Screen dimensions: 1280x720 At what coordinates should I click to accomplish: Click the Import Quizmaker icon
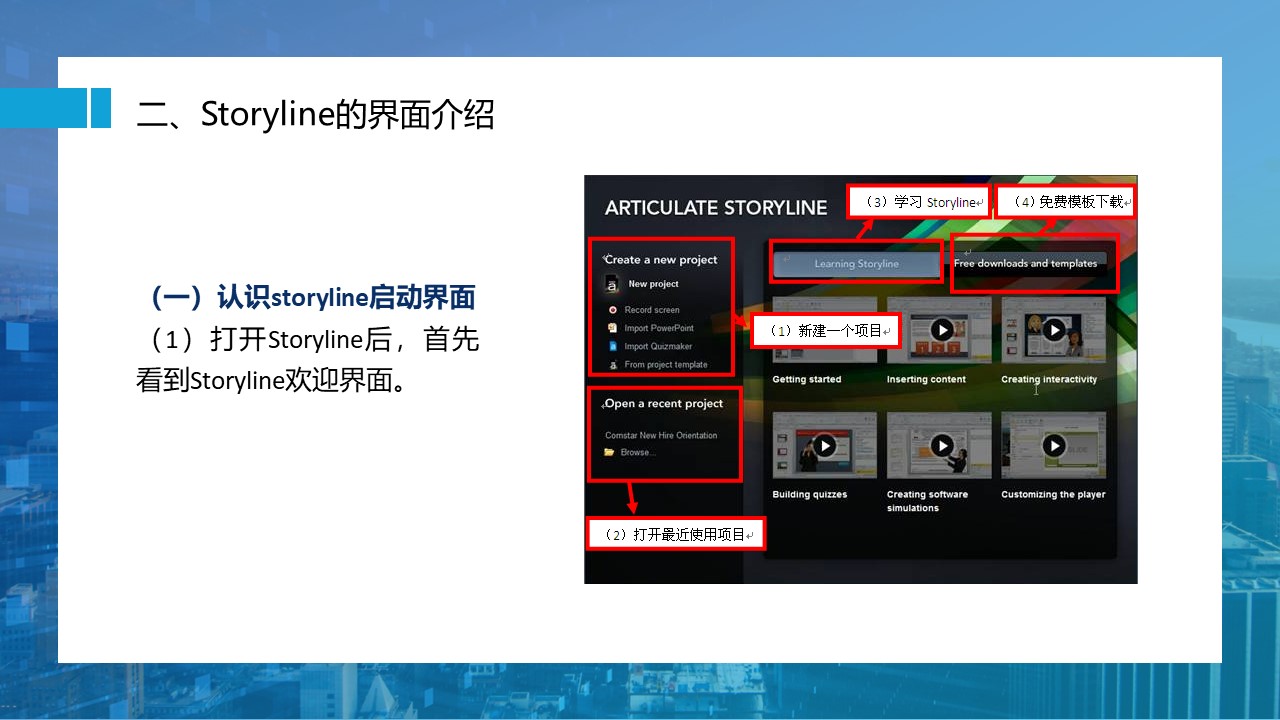(613, 347)
